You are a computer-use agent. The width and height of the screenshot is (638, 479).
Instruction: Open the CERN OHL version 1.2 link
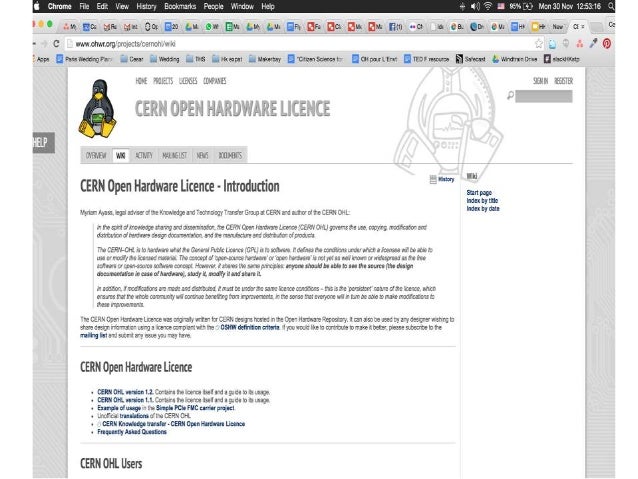pos(125,392)
